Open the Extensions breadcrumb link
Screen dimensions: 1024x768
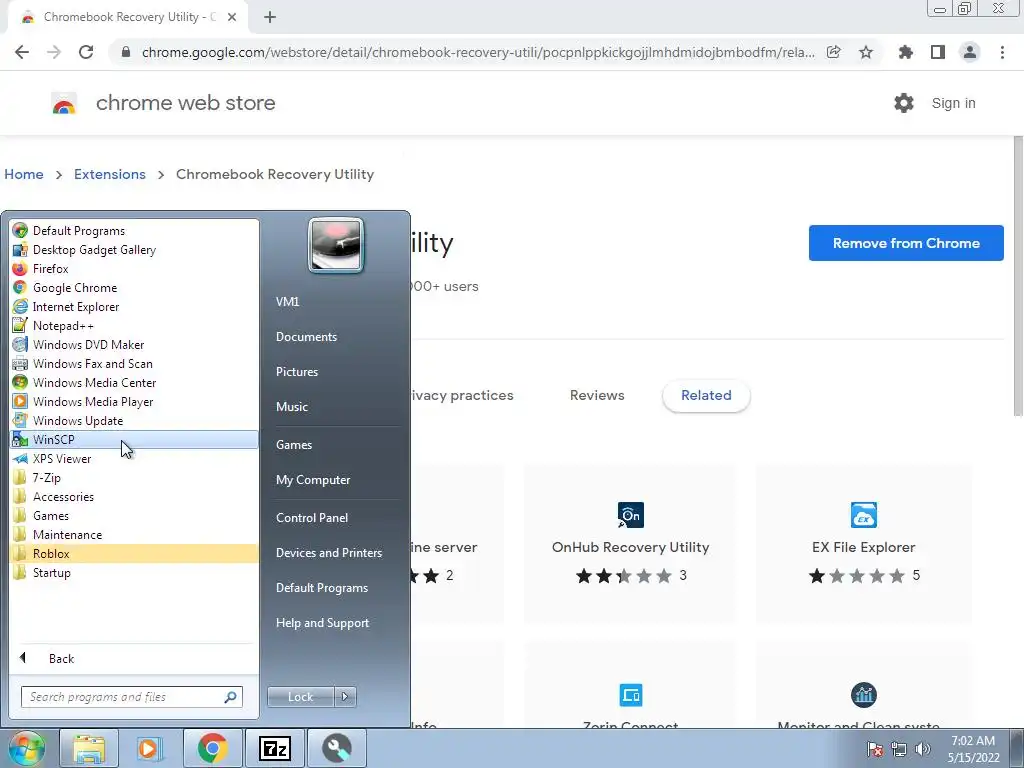[110, 174]
